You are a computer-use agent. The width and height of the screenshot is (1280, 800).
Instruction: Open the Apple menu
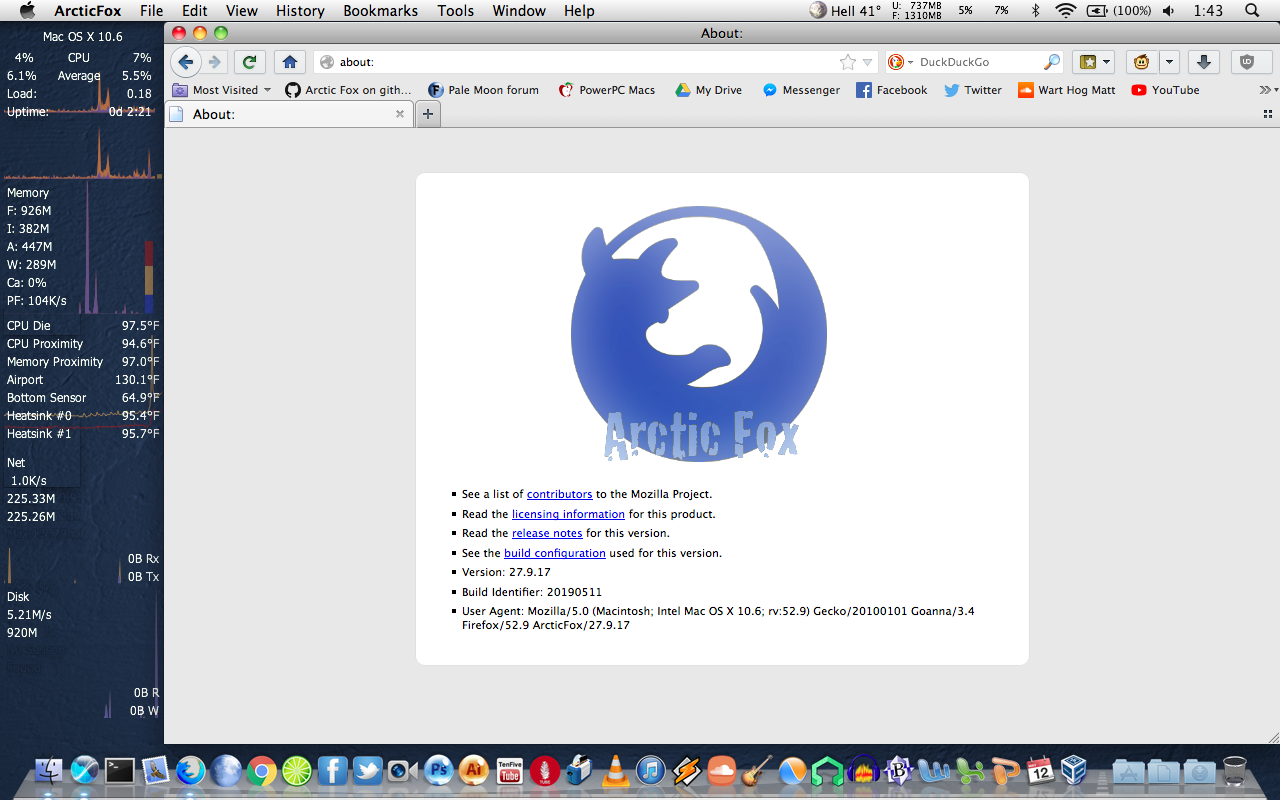coord(27,11)
